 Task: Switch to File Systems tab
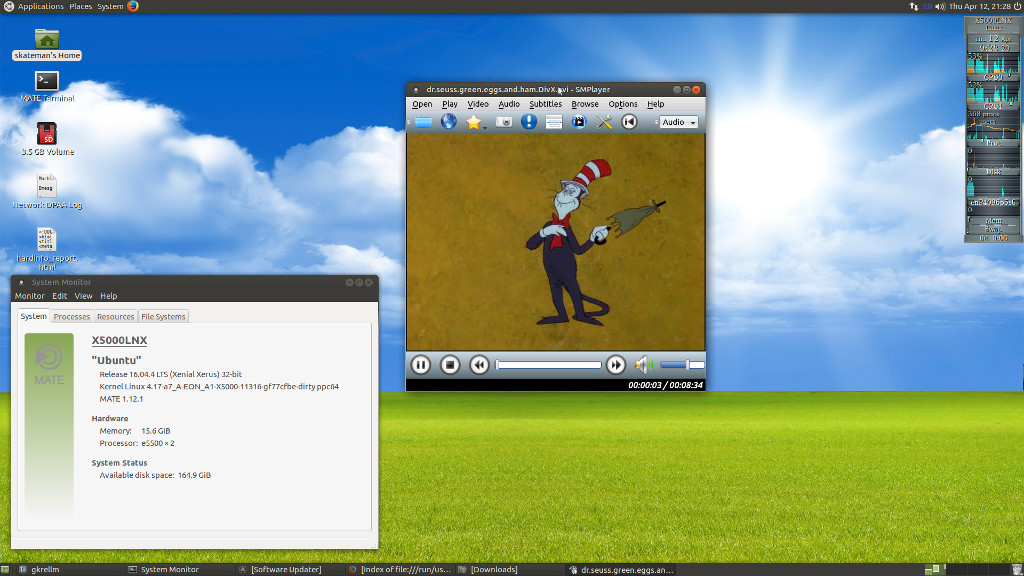tap(163, 317)
